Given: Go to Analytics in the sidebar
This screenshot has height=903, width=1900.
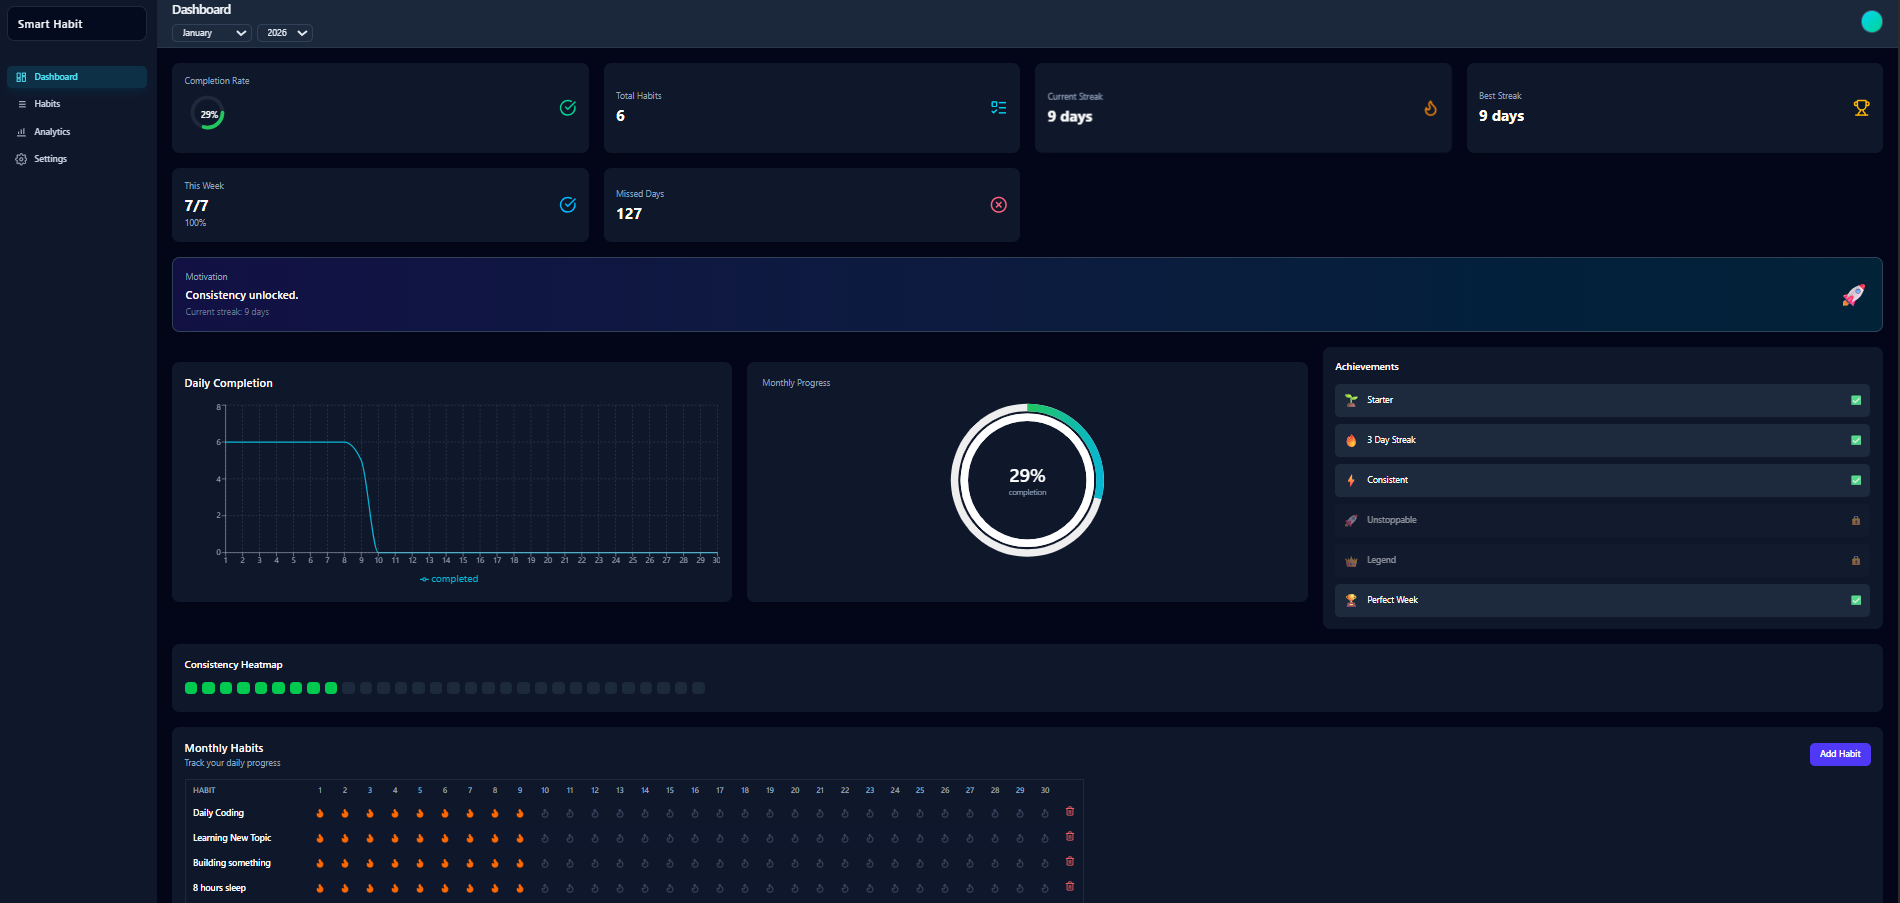Looking at the screenshot, I should point(52,132).
